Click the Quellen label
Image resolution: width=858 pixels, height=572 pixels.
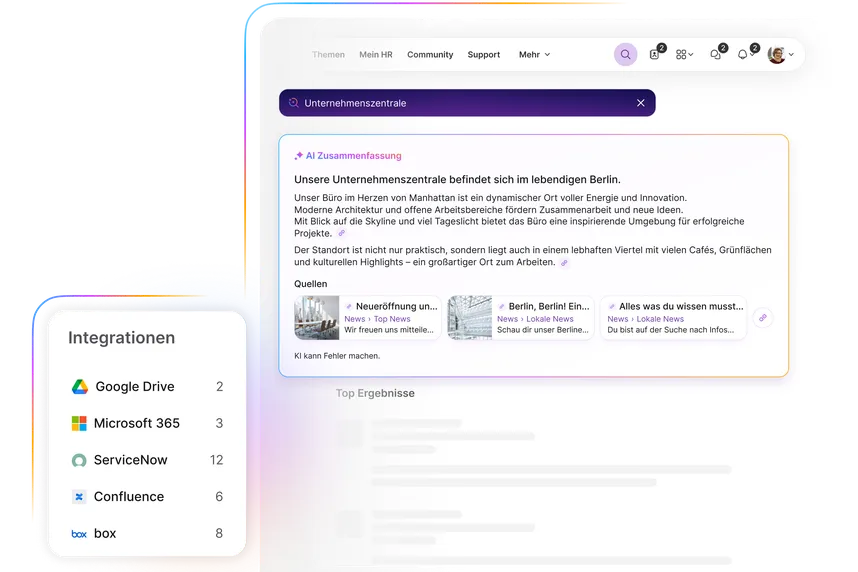click(311, 284)
